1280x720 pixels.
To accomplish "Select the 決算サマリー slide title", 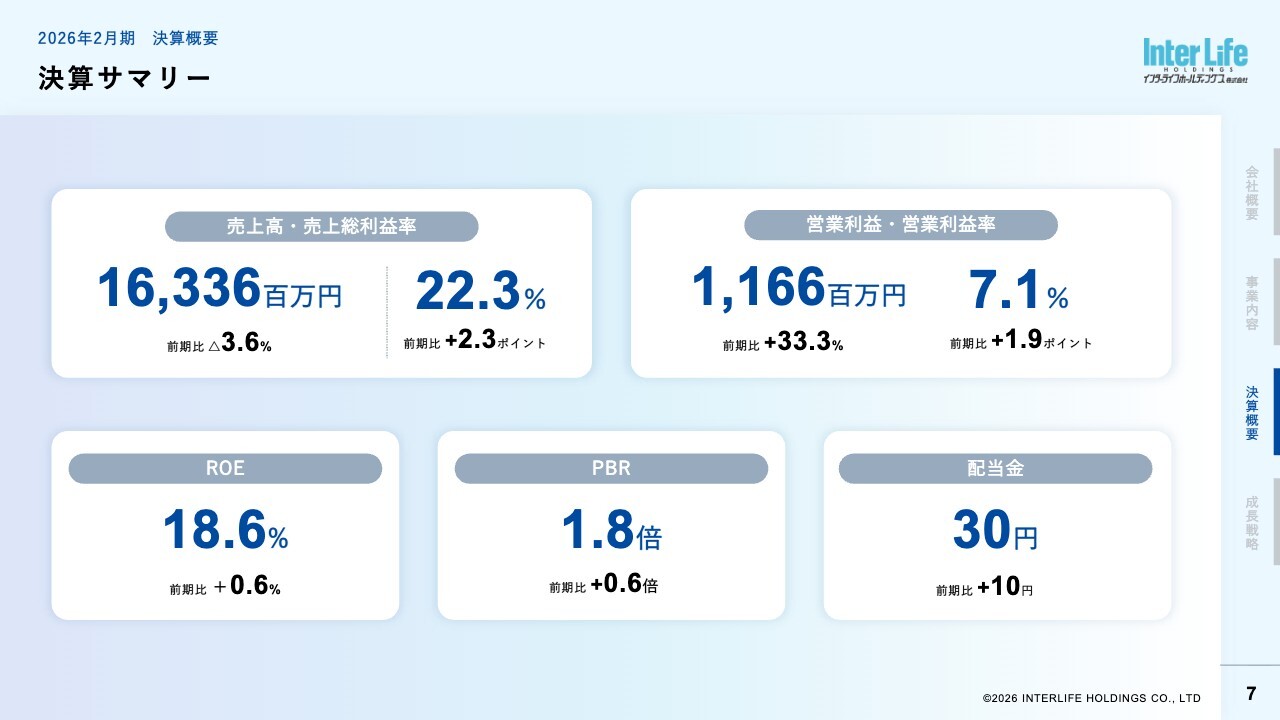I will [125, 79].
